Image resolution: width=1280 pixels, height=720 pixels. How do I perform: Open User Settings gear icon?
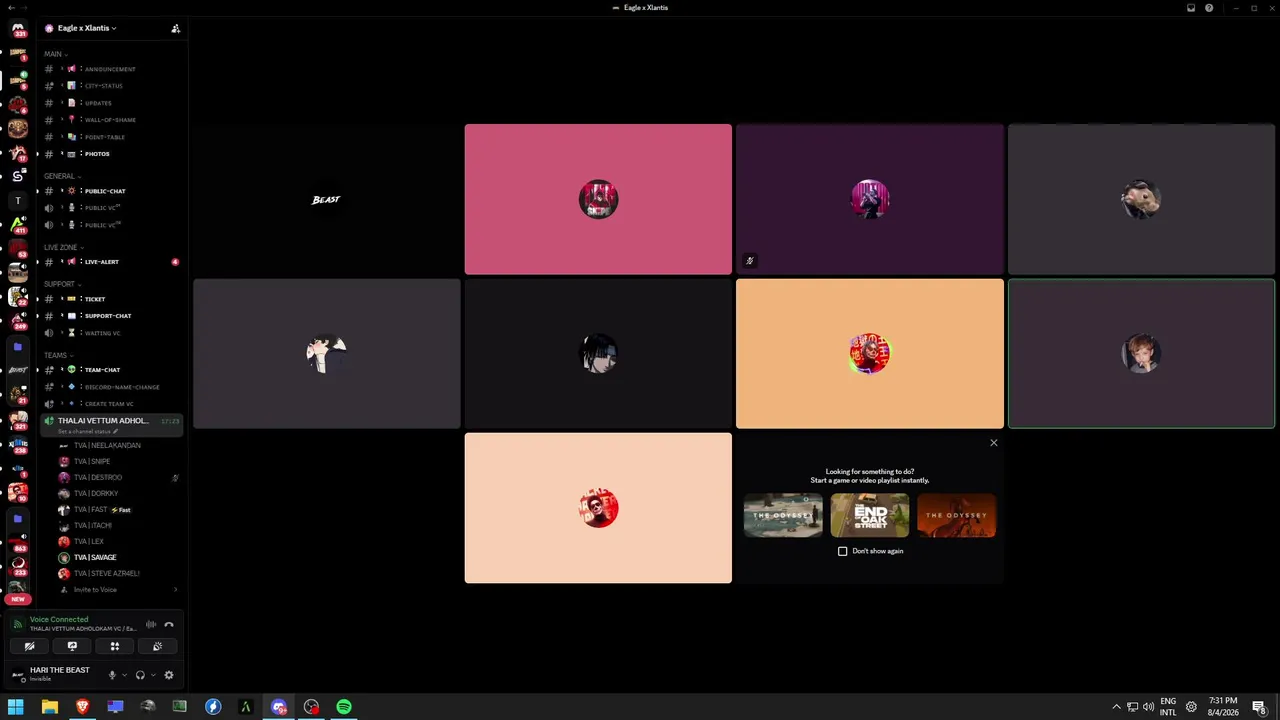(169, 675)
